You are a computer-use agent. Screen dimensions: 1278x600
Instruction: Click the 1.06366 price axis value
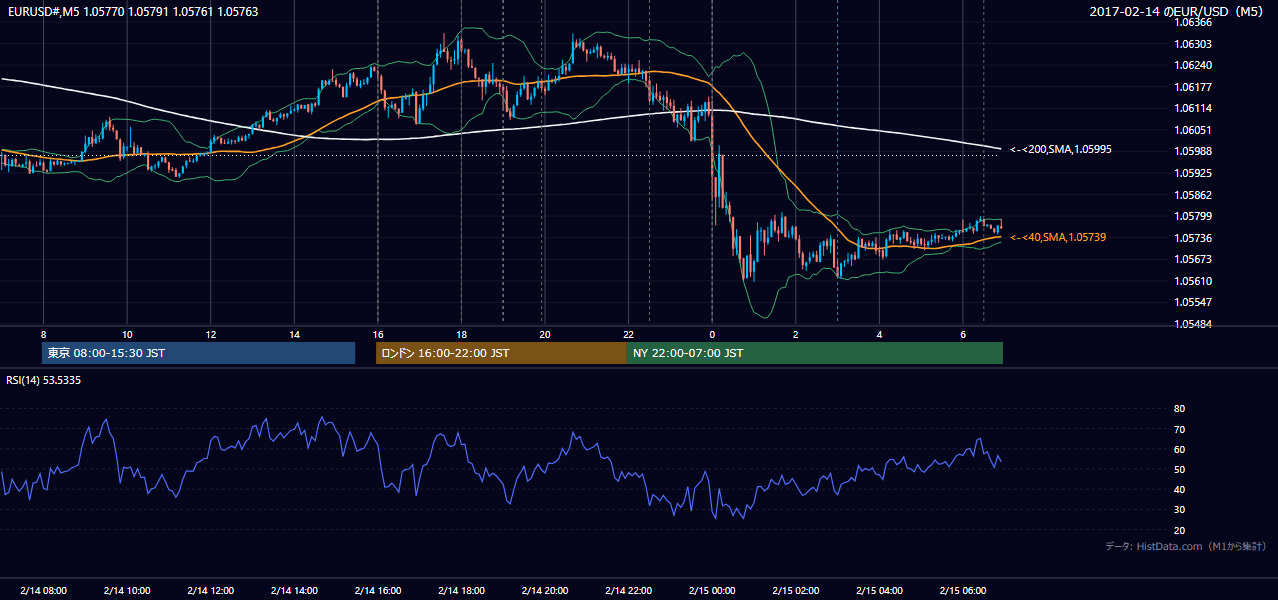(1193, 22)
